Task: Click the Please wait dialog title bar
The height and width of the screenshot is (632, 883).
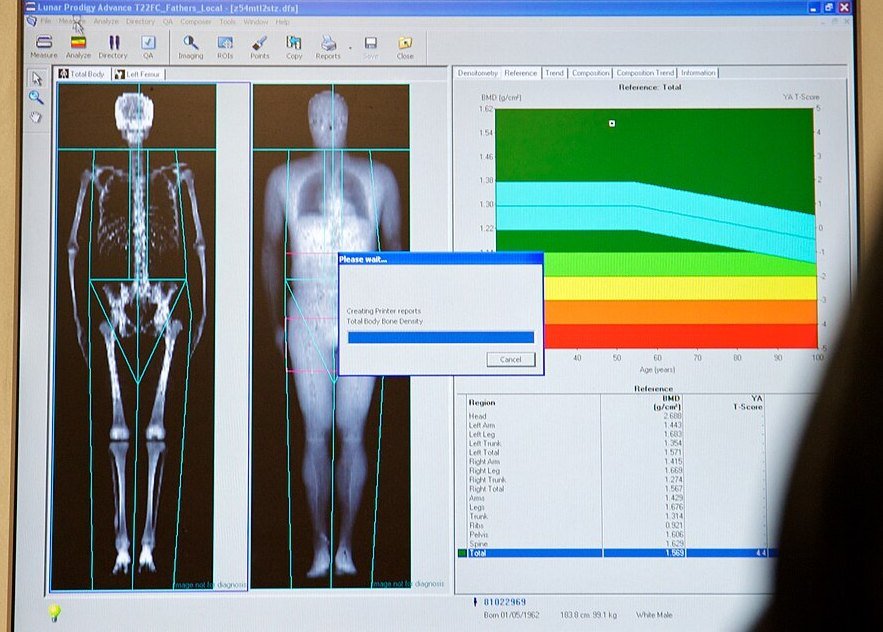Action: click(x=440, y=259)
